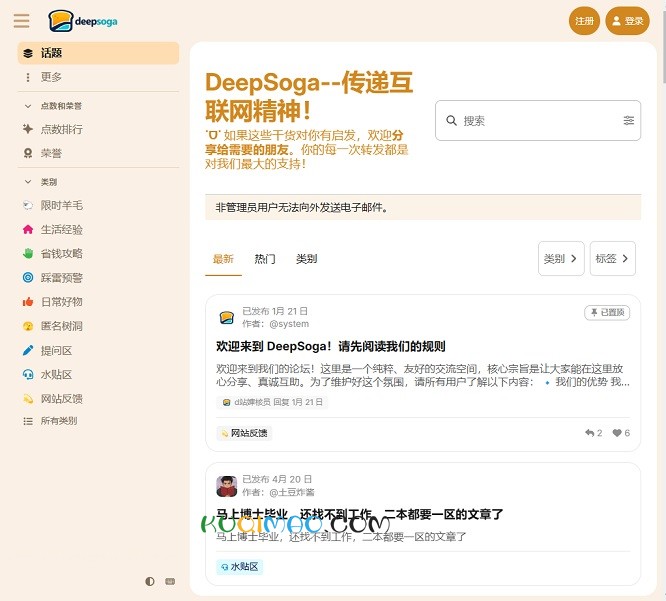Open the 提问区 category
Image resolution: width=666 pixels, height=601 pixels.
pos(98,350)
